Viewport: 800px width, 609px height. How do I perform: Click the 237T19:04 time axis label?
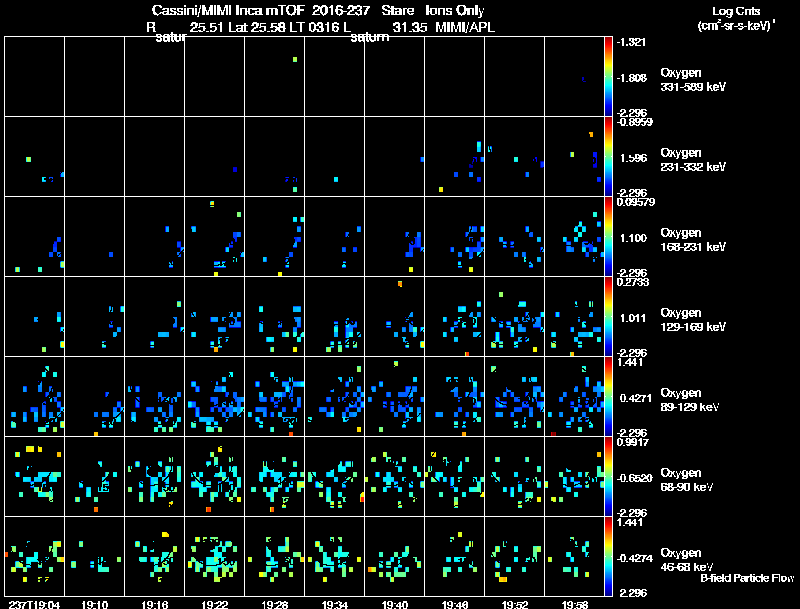click(34, 604)
